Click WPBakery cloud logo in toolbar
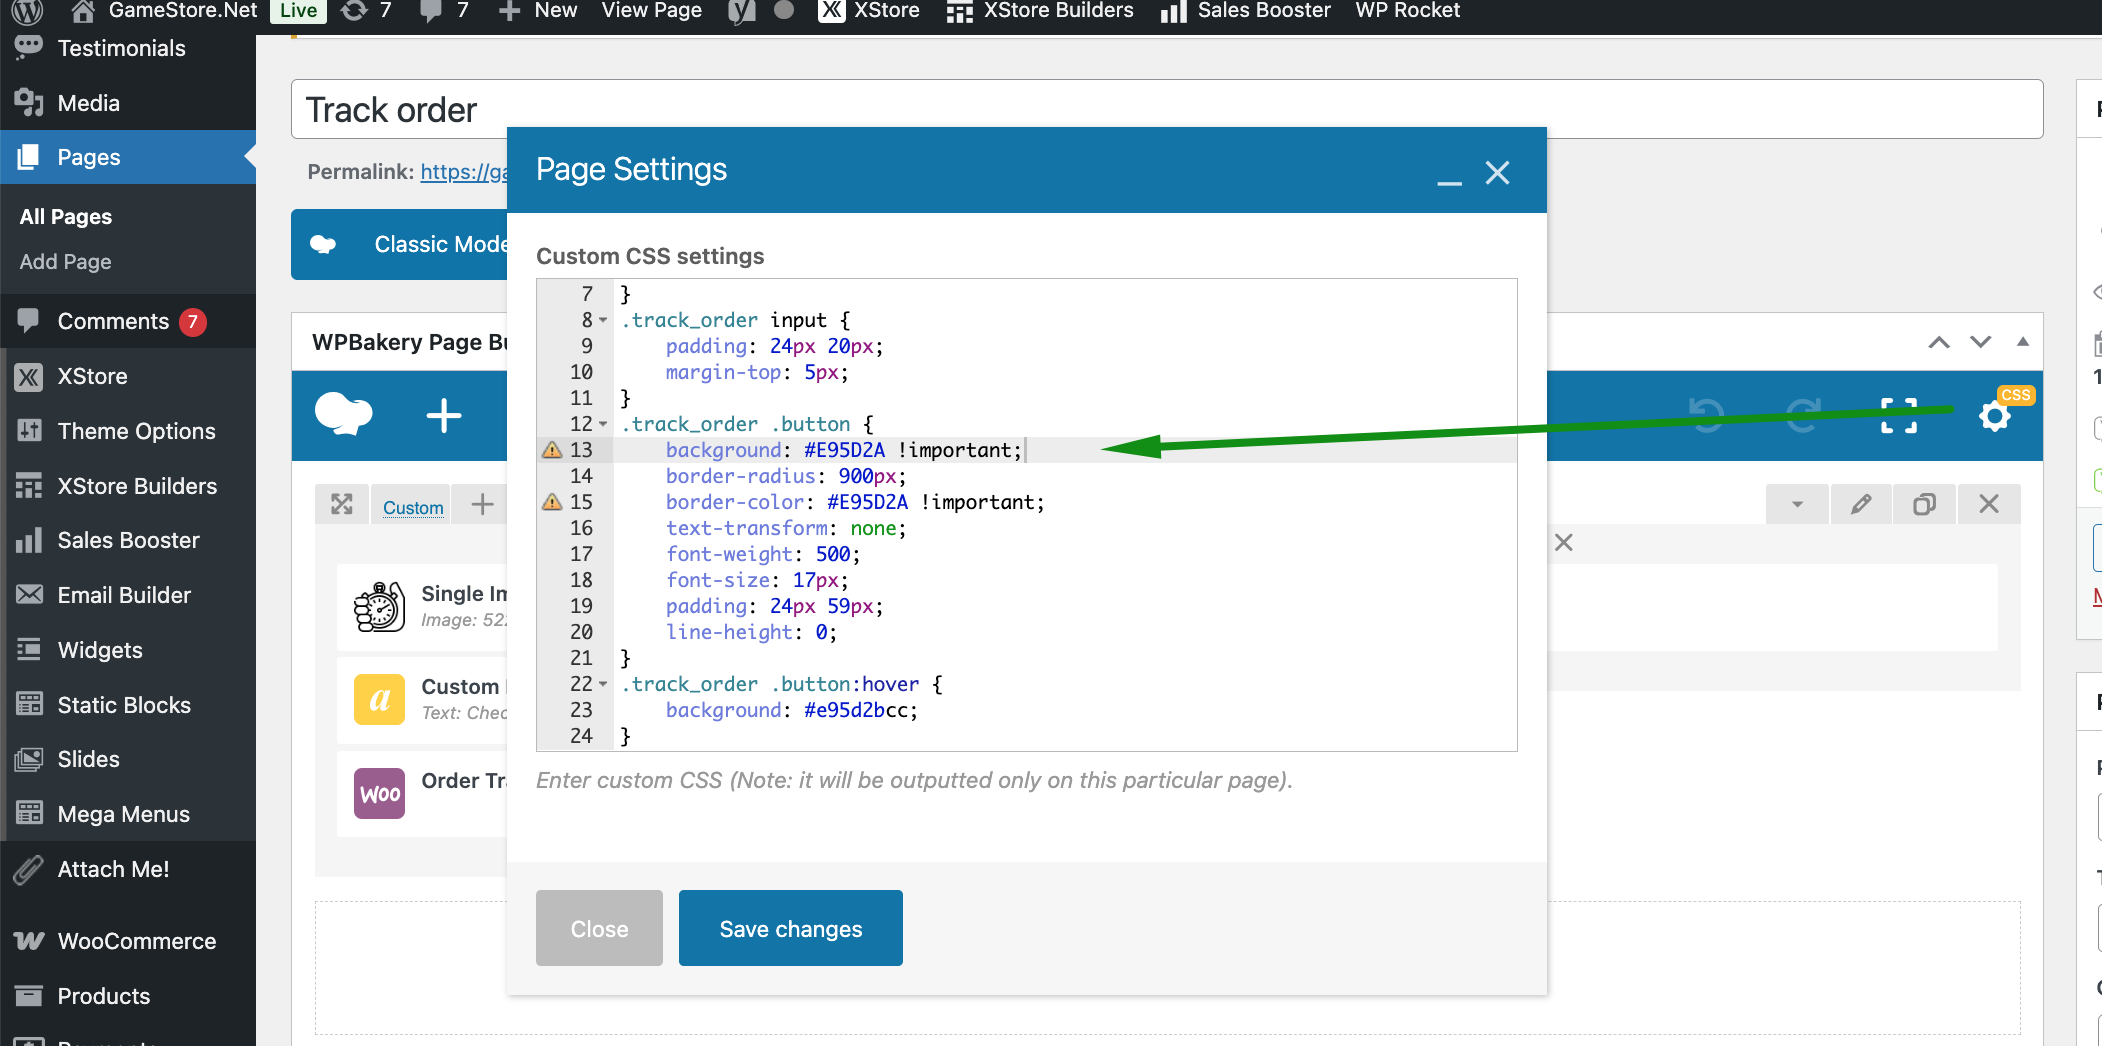Screen dimensions: 2102x1046 tap(344, 414)
